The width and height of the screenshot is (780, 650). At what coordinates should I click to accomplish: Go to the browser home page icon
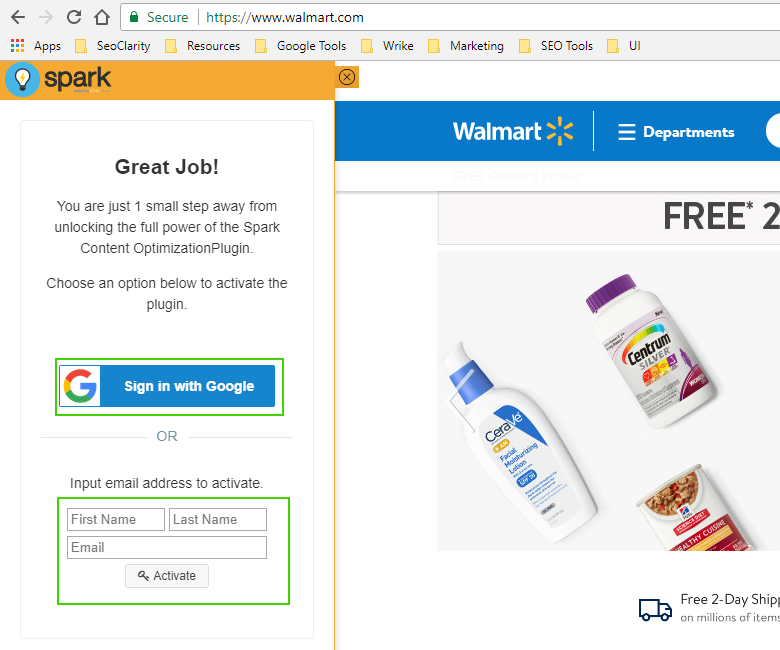[x=102, y=17]
